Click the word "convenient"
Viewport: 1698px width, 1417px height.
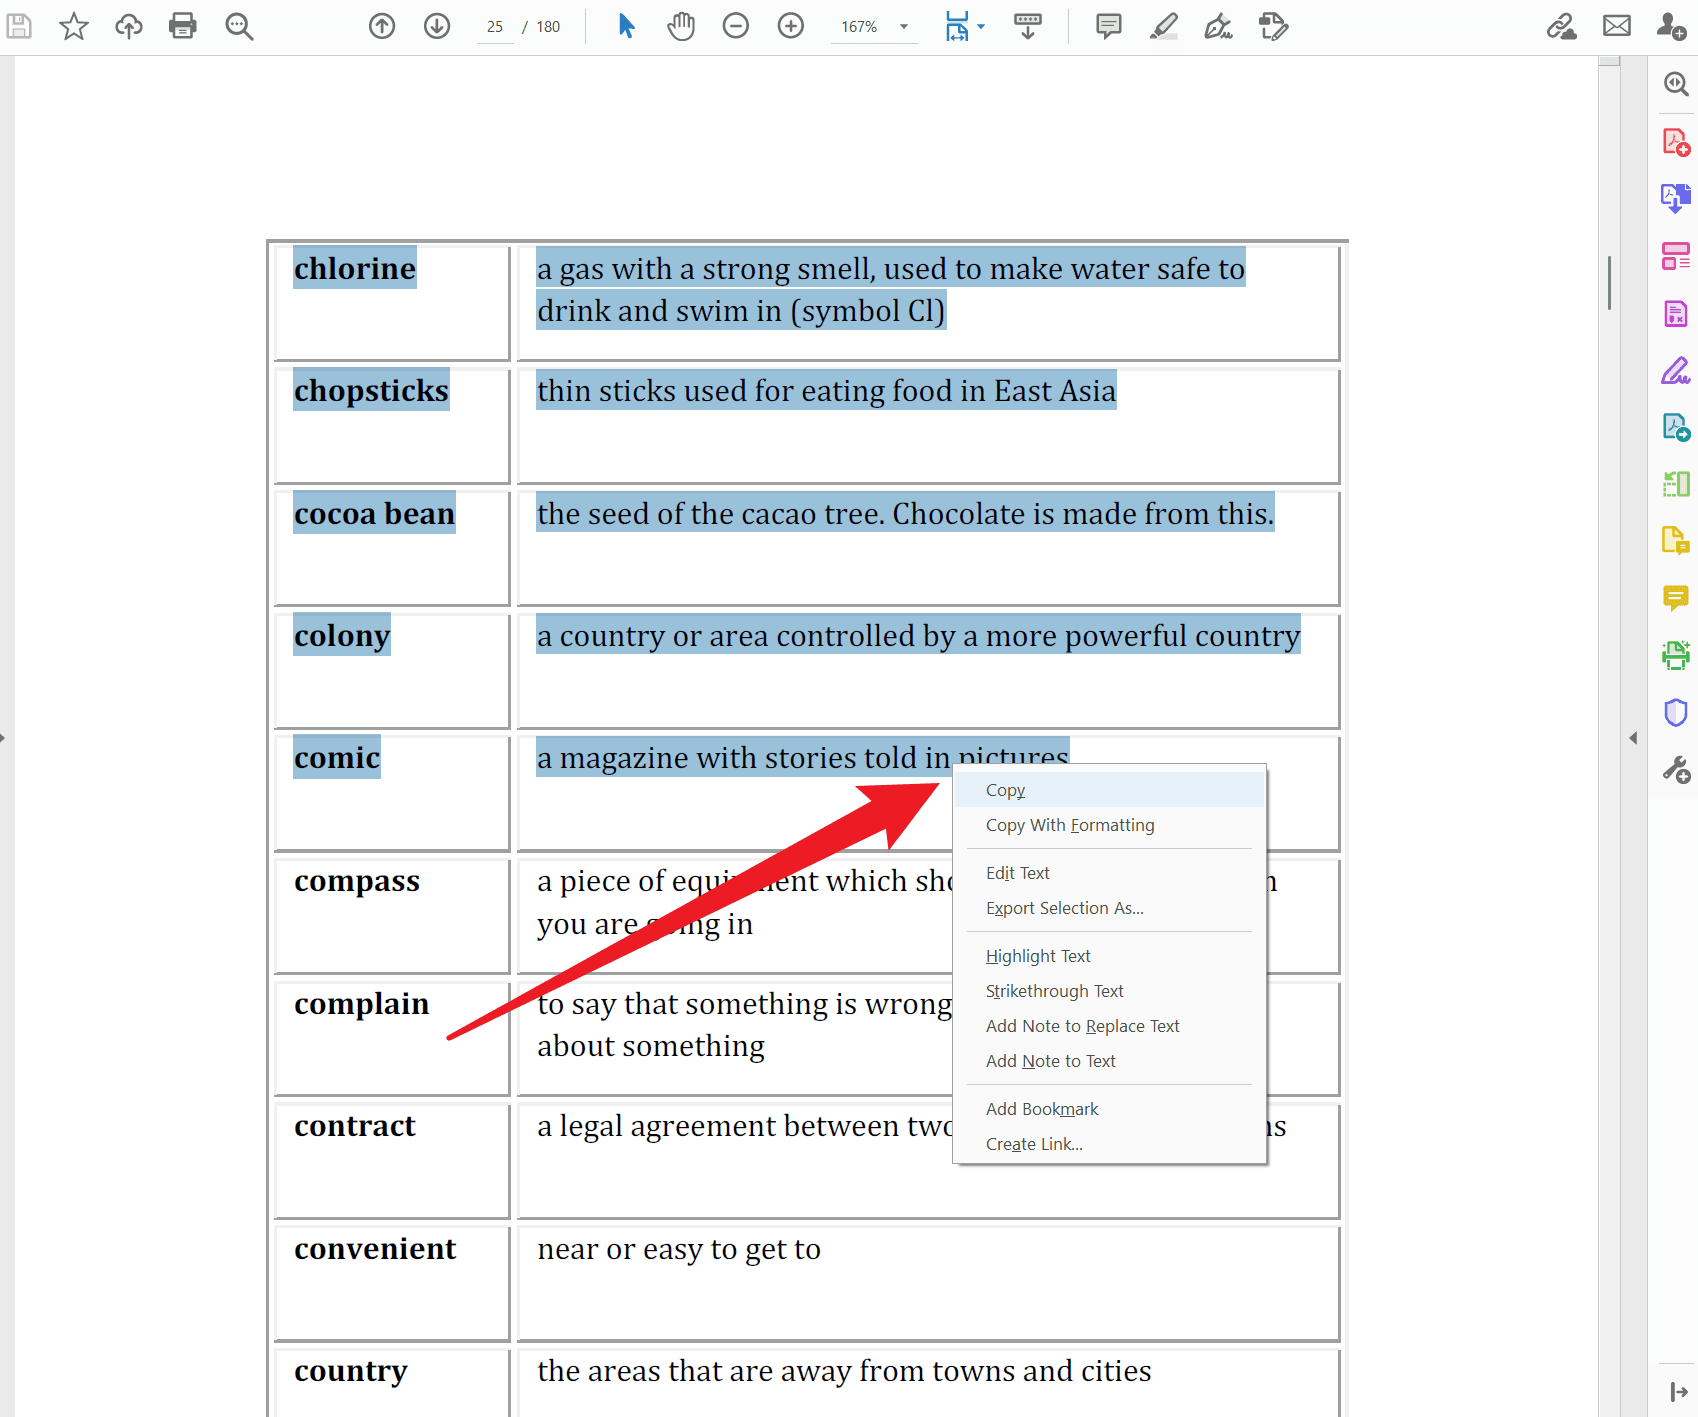pyautogui.click(x=375, y=1249)
